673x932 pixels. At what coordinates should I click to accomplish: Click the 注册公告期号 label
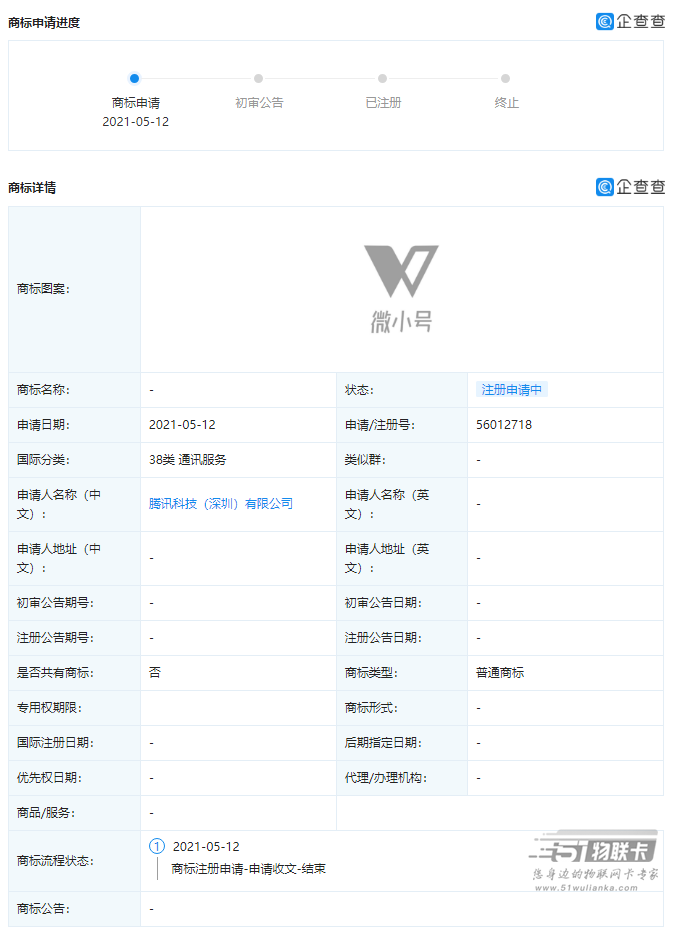55,638
